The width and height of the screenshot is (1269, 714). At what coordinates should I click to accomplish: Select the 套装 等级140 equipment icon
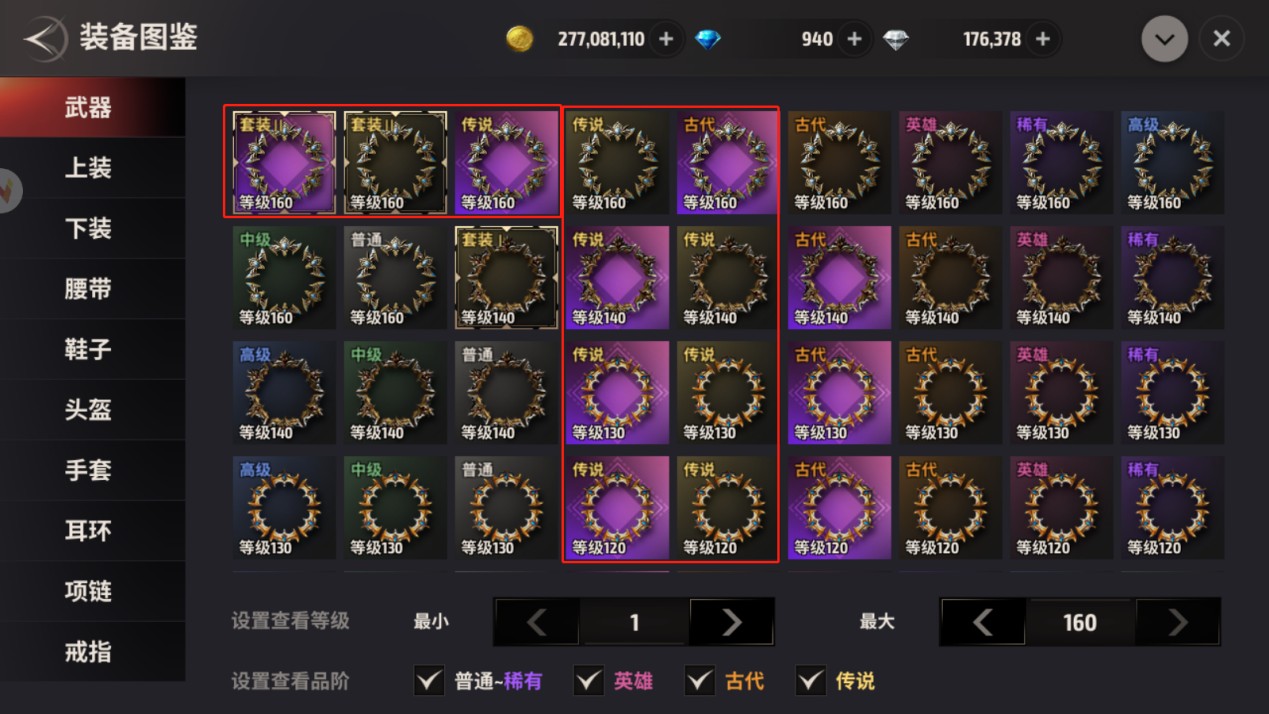506,277
